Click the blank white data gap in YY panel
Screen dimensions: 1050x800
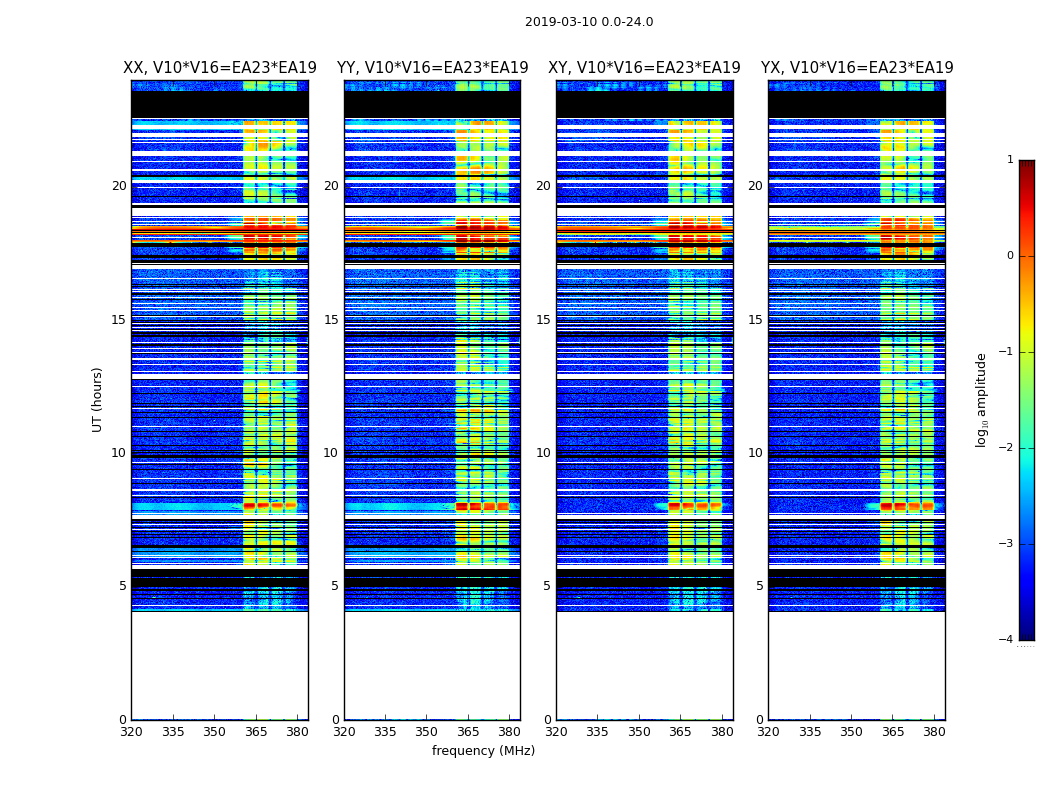(x=433, y=665)
